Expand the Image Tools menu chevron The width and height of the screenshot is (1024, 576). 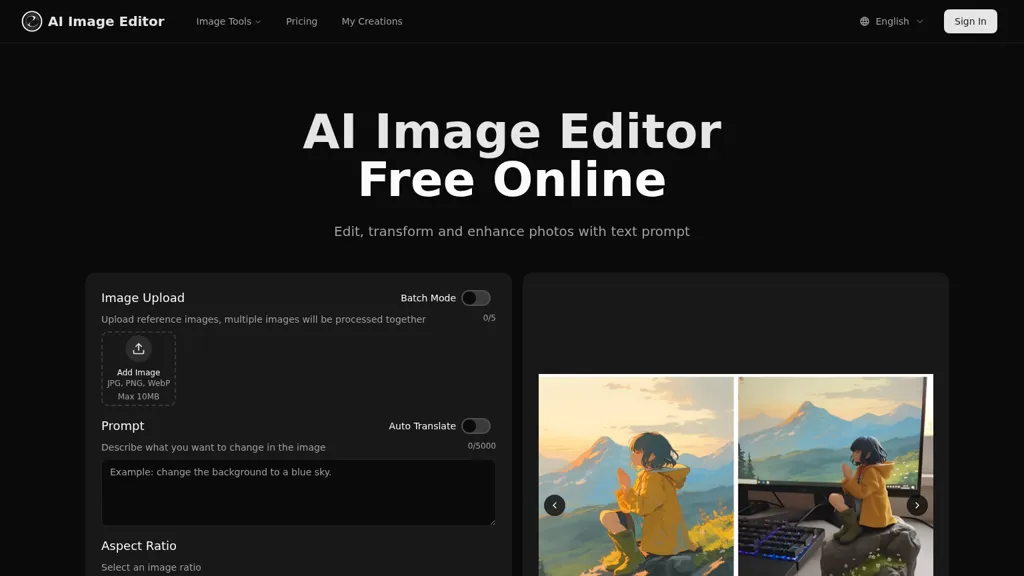pos(258,22)
